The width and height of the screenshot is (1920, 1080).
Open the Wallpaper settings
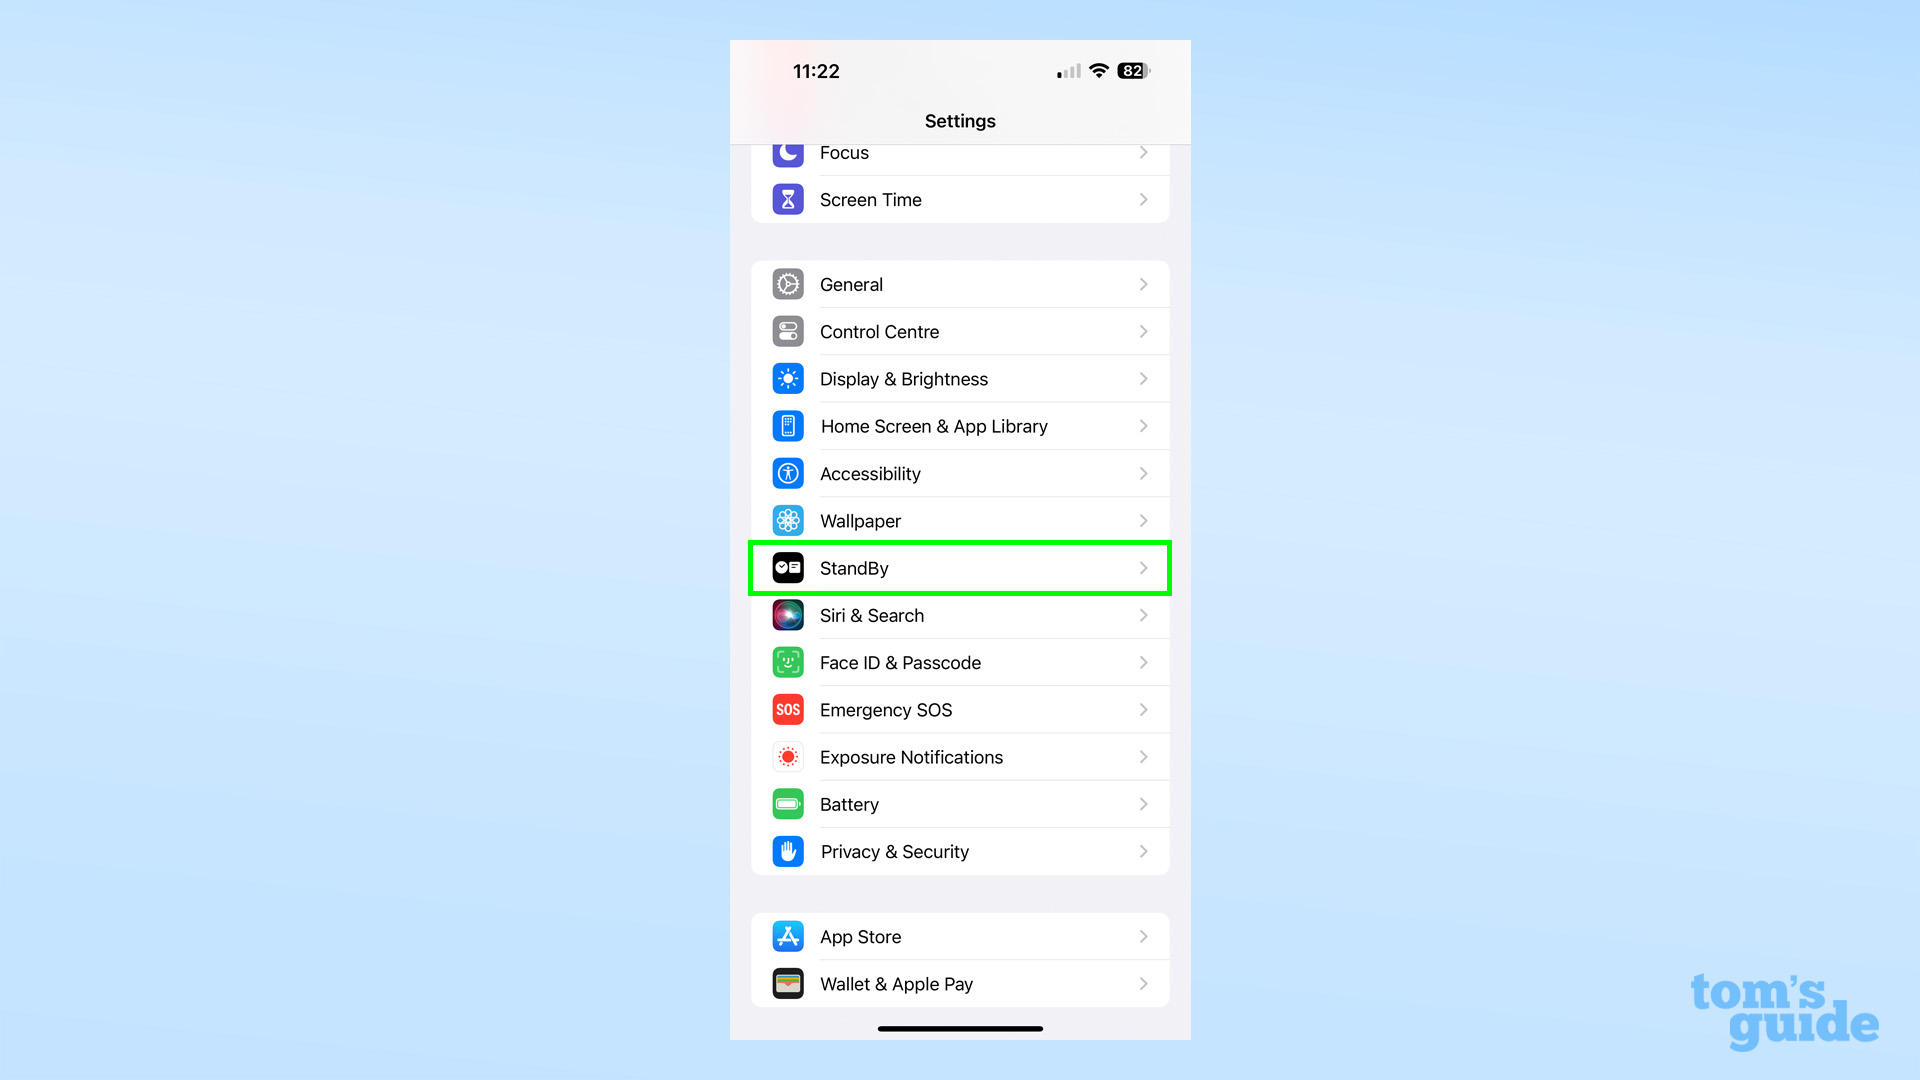(960, 520)
